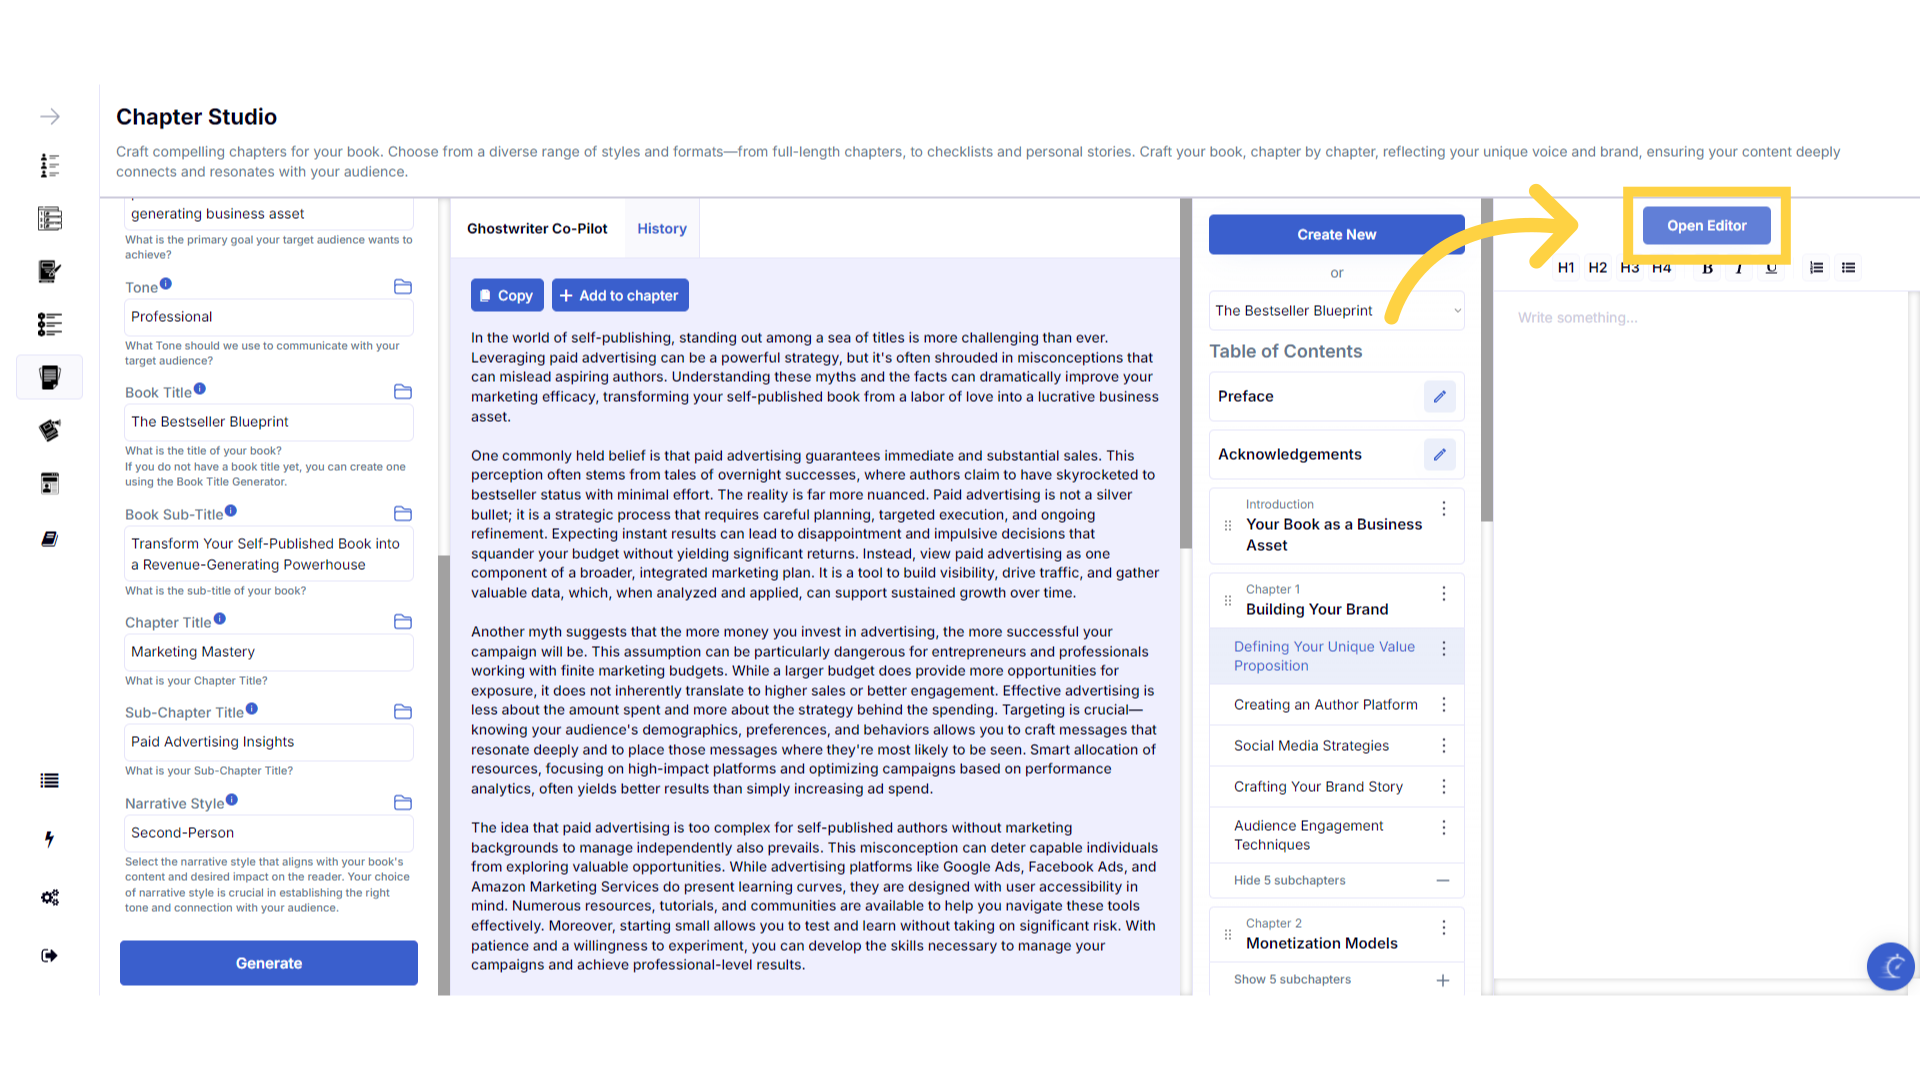Insert a bulleted list in editor
Image resolution: width=1920 pixels, height=1080 pixels.
tap(1848, 268)
